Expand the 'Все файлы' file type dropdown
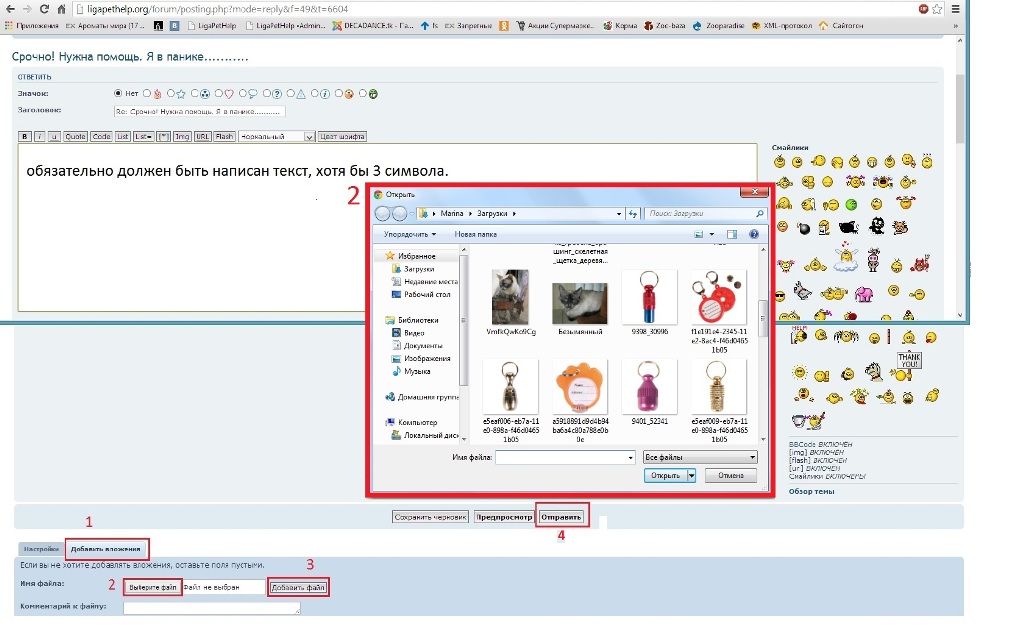This screenshot has height=640, width=1024. (700, 457)
